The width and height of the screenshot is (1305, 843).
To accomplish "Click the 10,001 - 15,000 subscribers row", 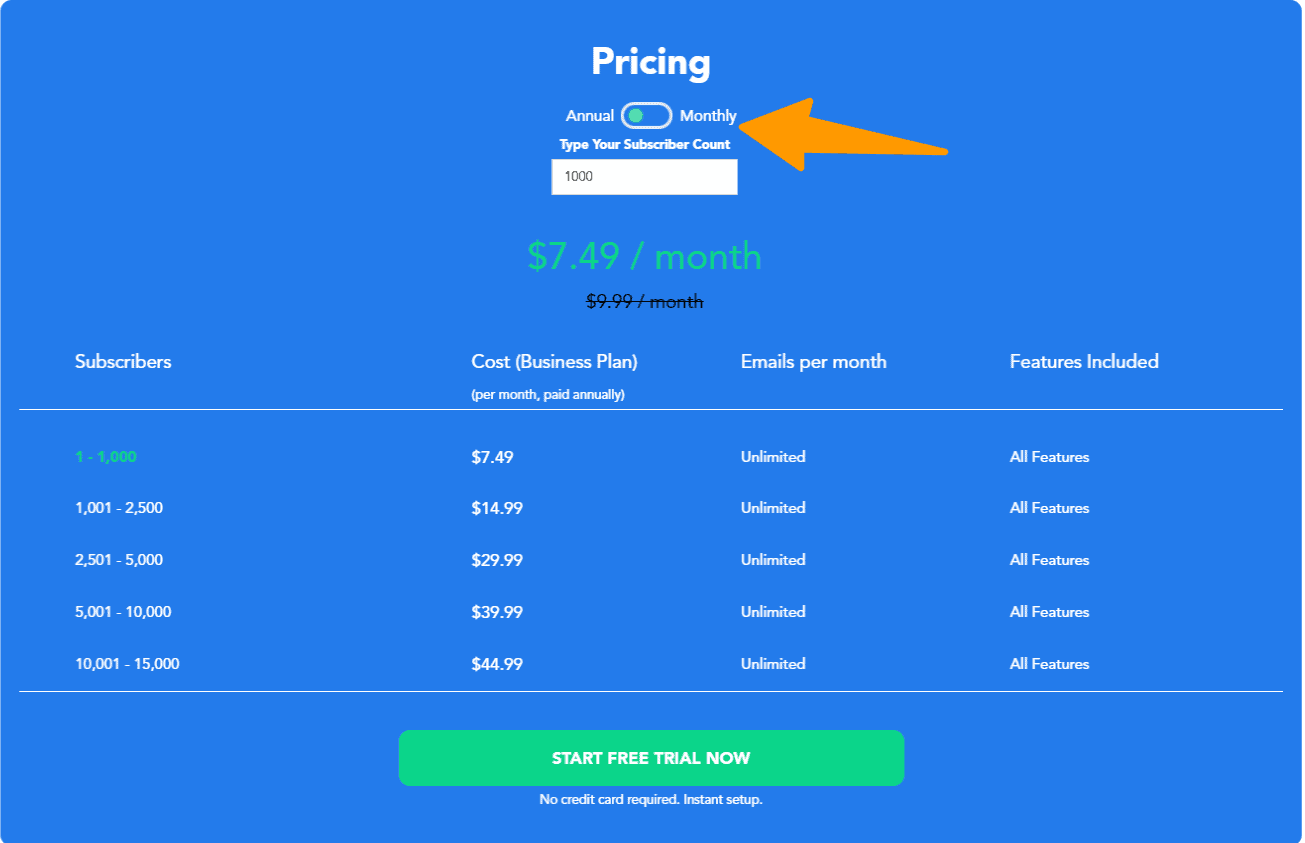I will tap(127, 664).
